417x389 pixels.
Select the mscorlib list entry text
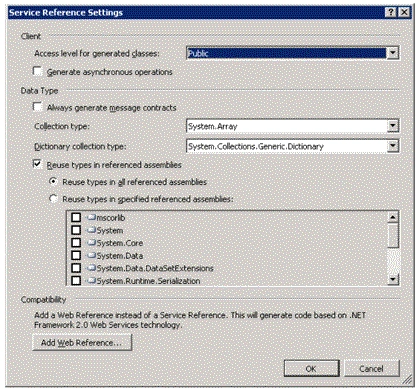point(111,218)
